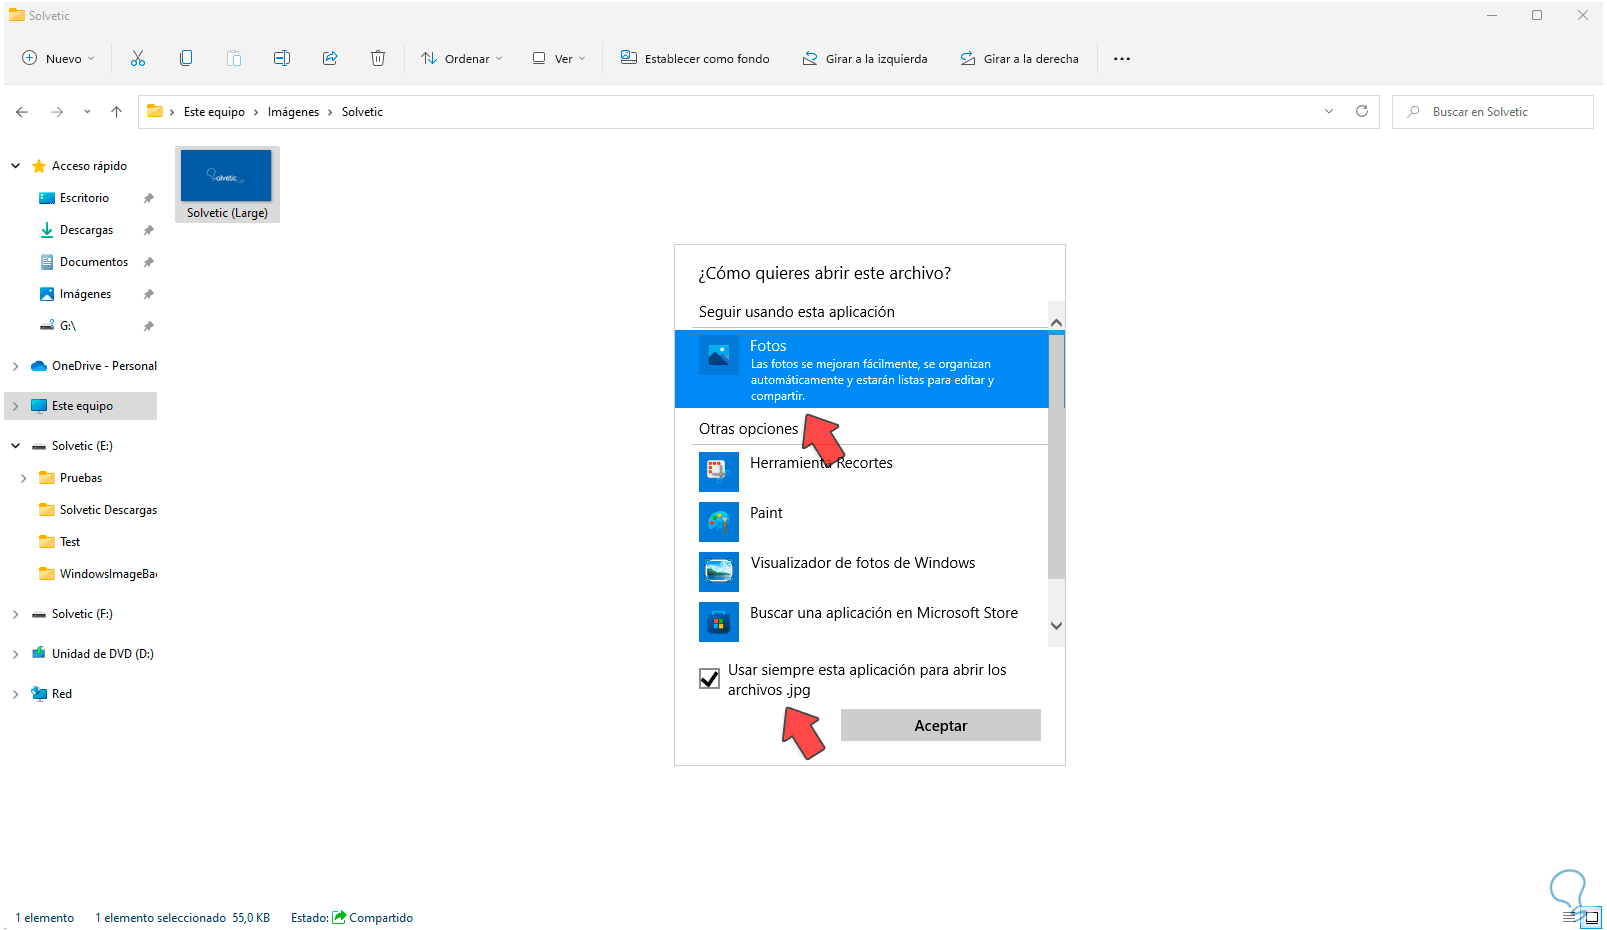Click Este equipo in the breadcrumb path
The image size is (1607, 930).
pos(214,112)
